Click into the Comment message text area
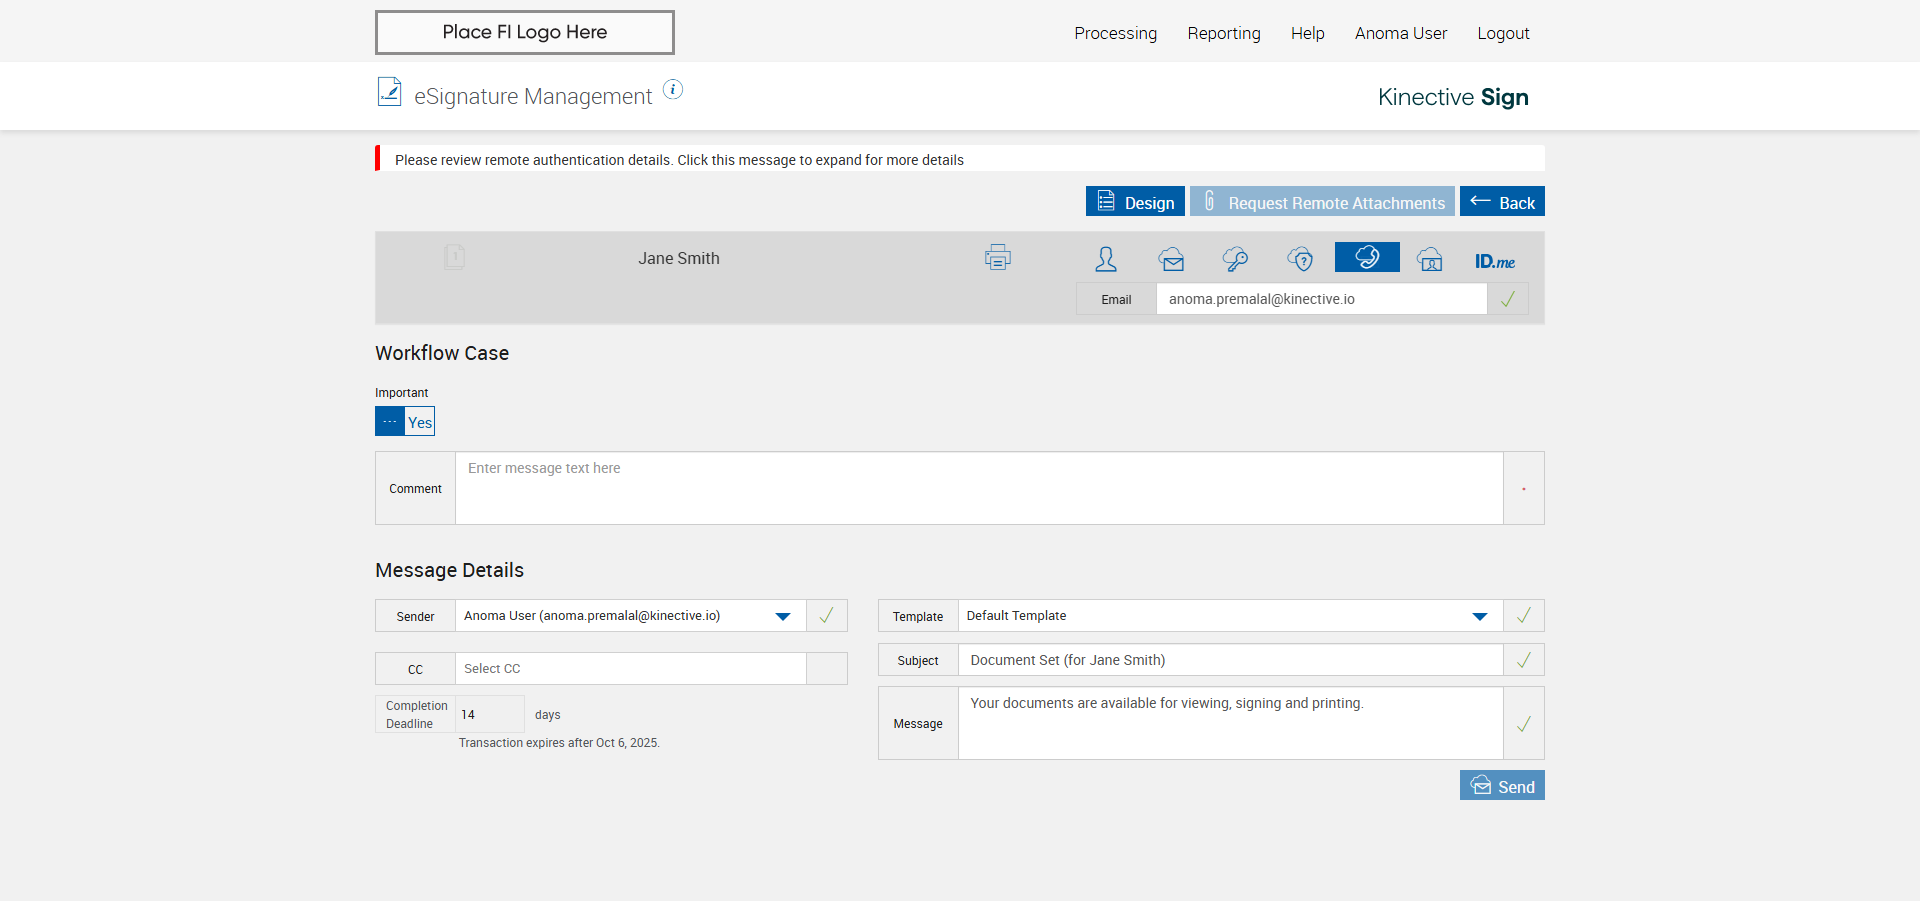This screenshot has height=901, width=1920. coord(978,488)
